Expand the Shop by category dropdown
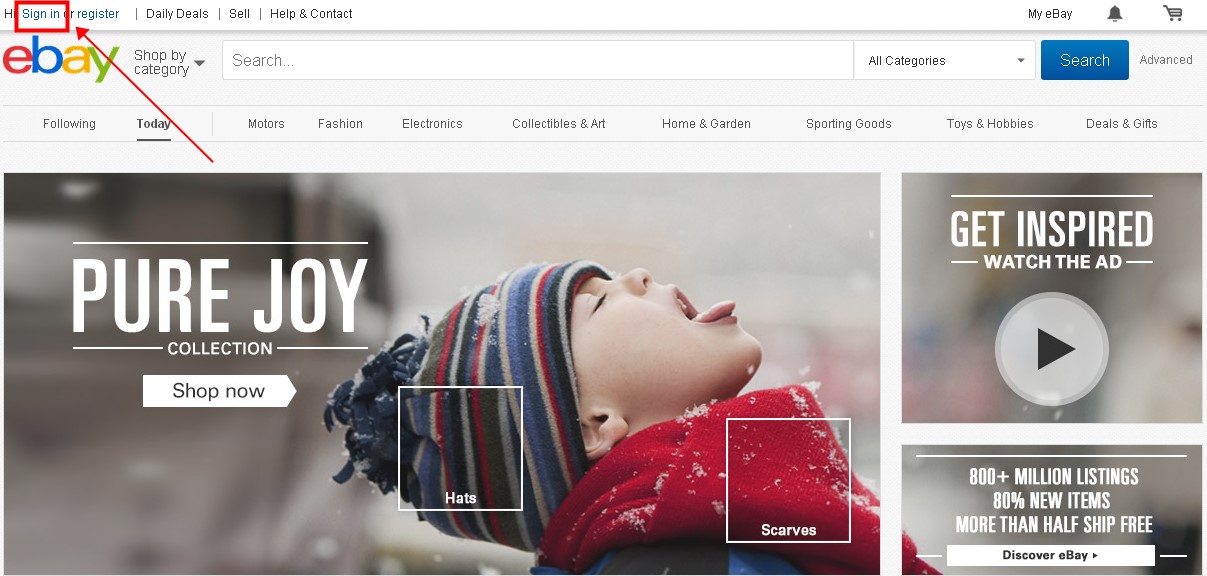The image size is (1207, 576). (x=168, y=62)
